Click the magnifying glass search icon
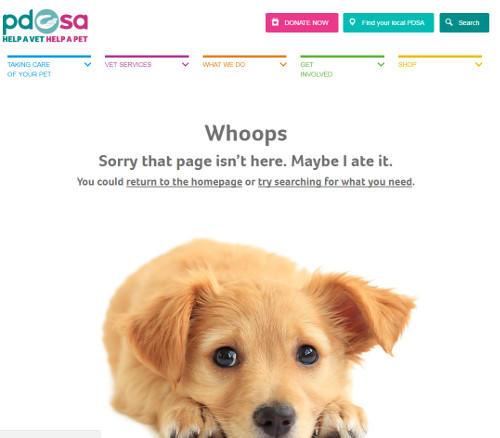Viewport: 500px width, 438px height. (x=449, y=22)
